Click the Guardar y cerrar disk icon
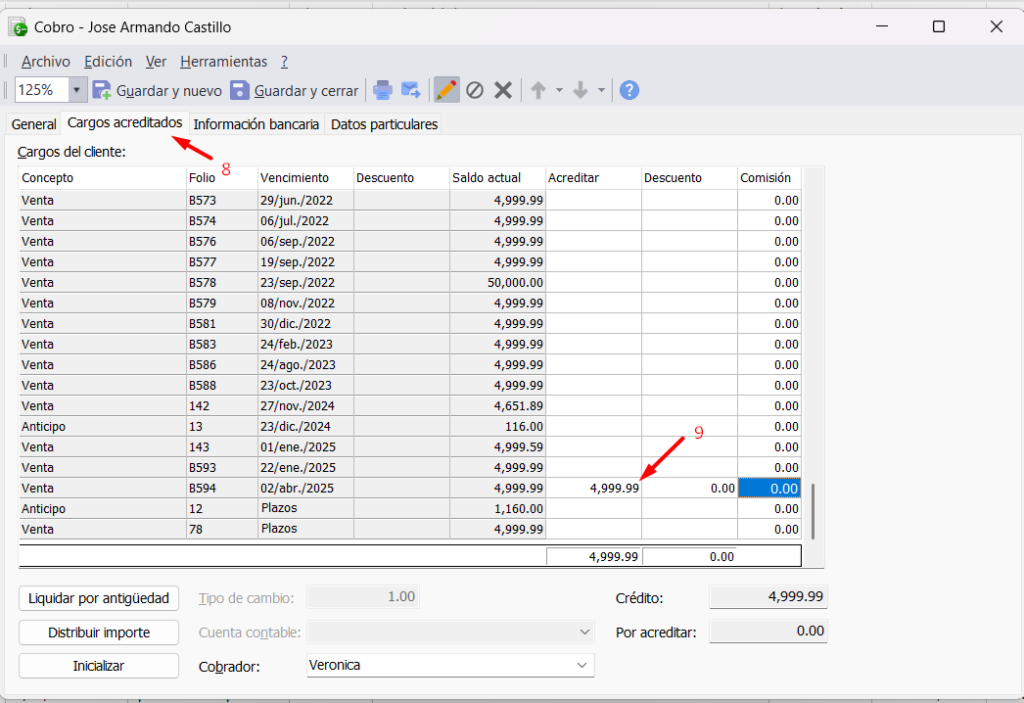Viewport: 1024px width, 703px height. 240,91
